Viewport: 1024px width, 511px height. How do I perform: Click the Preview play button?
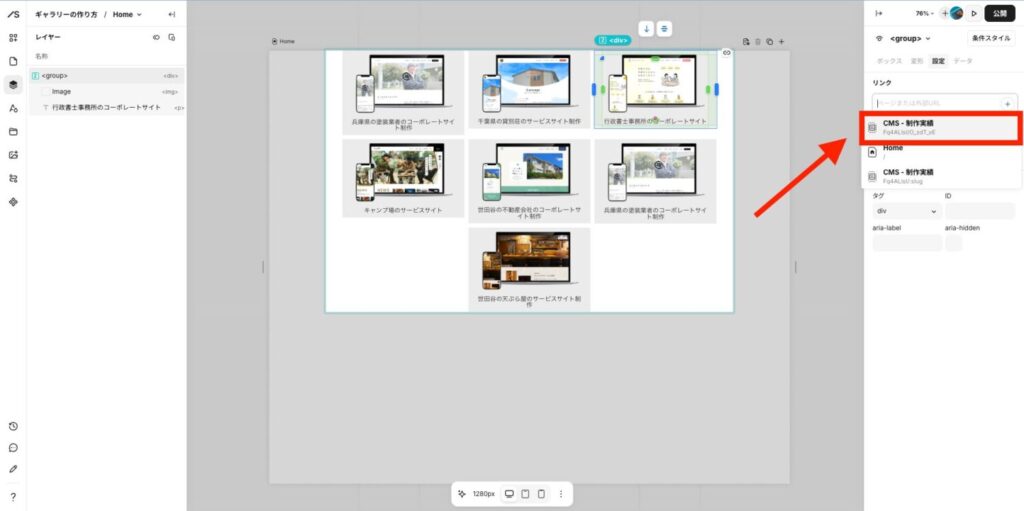pyautogui.click(x=974, y=14)
